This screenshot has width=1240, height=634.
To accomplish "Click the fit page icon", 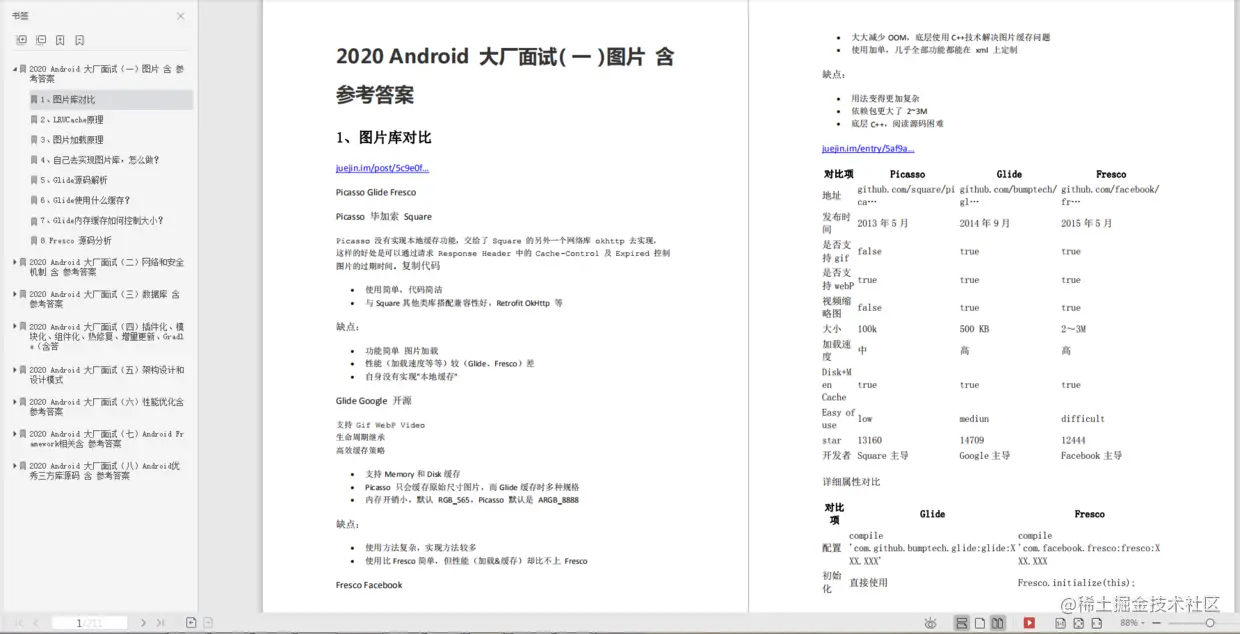I will (1079, 623).
